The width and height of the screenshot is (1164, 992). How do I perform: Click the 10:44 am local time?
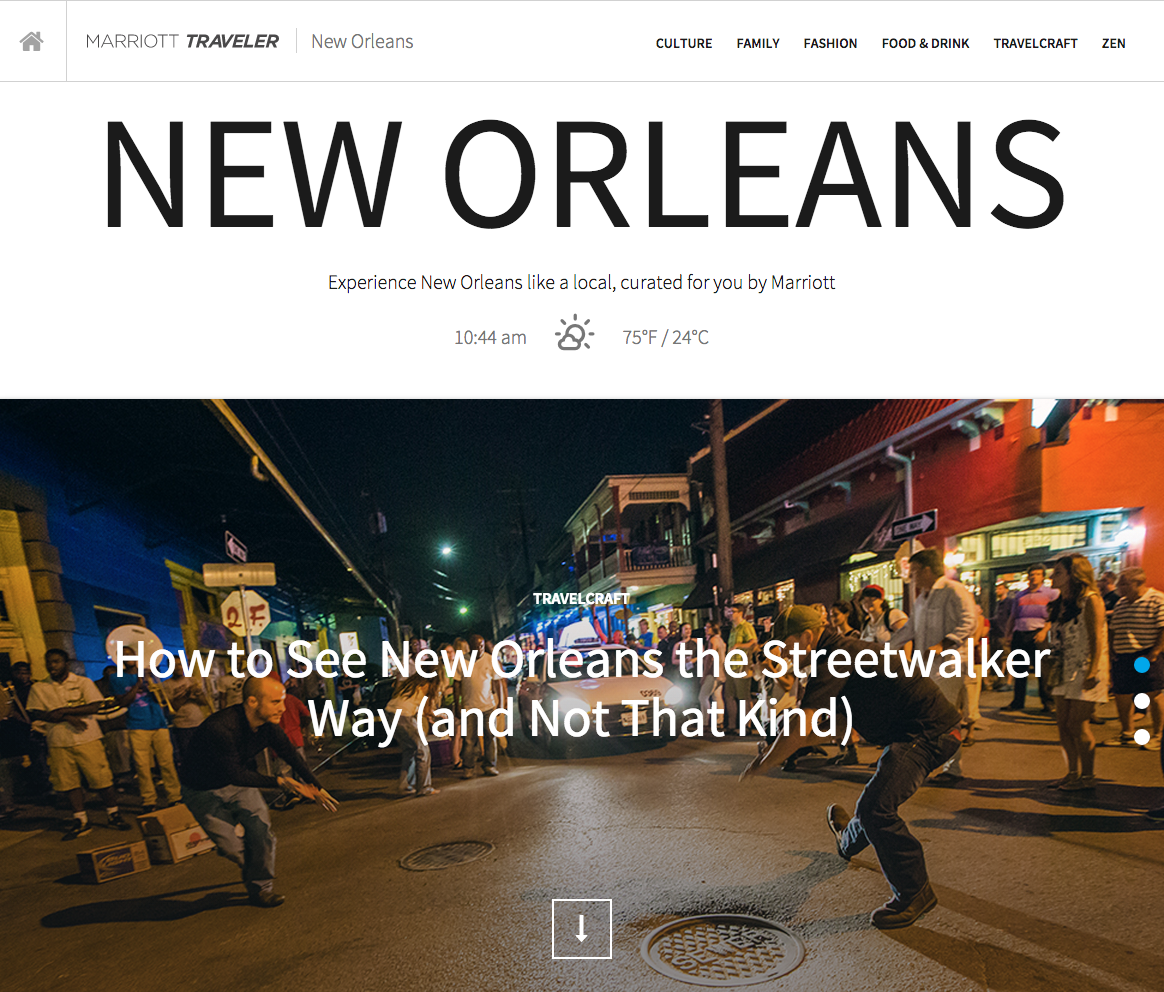pos(490,338)
